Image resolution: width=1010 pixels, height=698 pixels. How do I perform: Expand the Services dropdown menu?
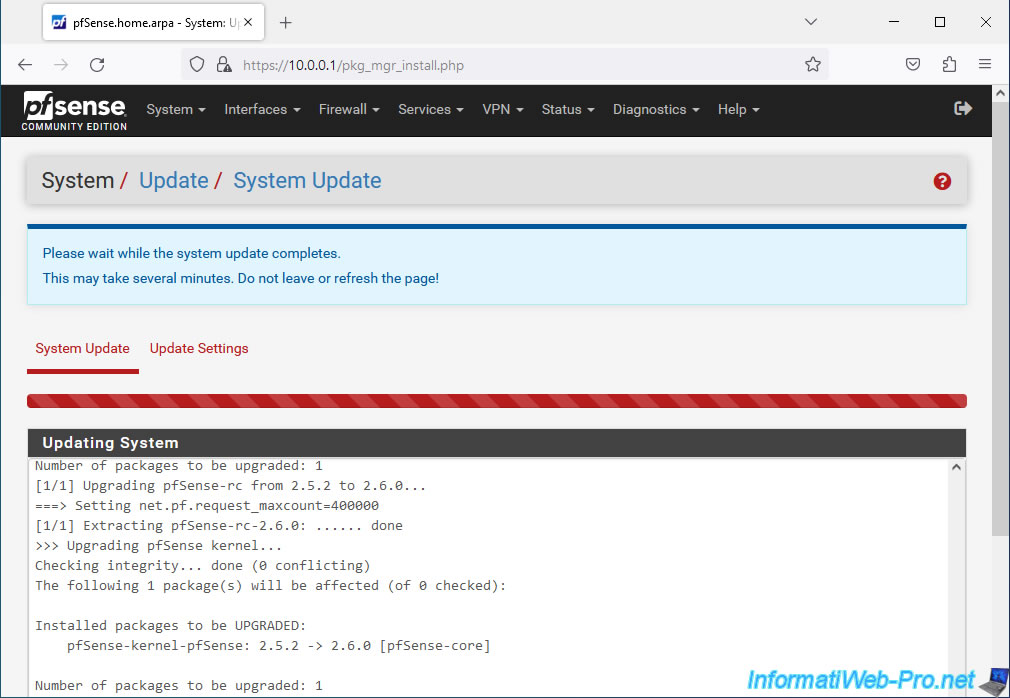(431, 109)
